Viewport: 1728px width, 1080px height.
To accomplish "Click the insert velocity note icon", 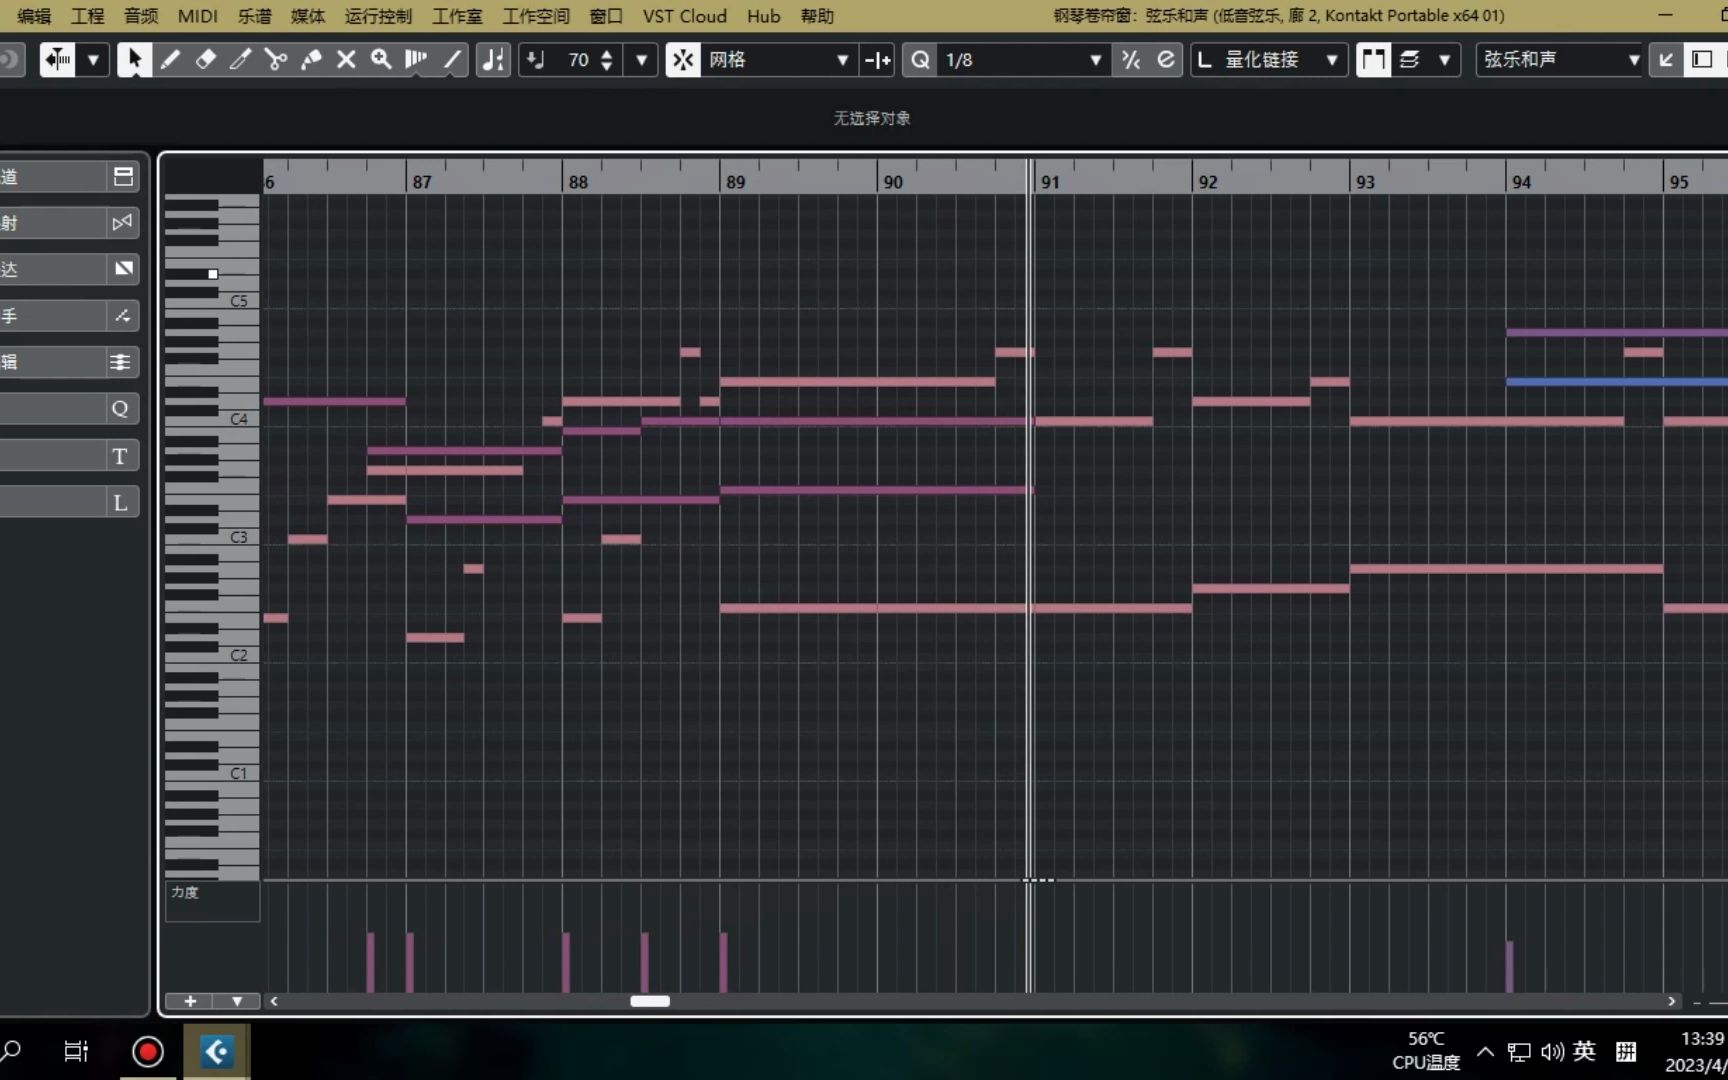I will [x=536, y=60].
